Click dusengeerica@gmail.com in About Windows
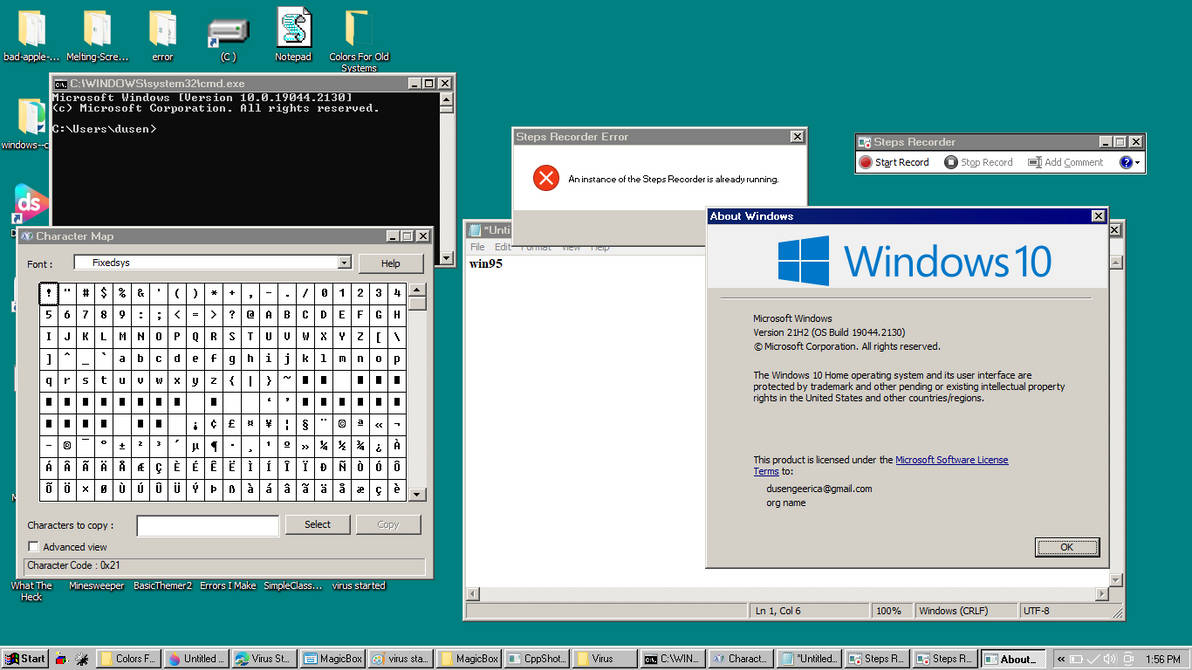 coord(819,489)
